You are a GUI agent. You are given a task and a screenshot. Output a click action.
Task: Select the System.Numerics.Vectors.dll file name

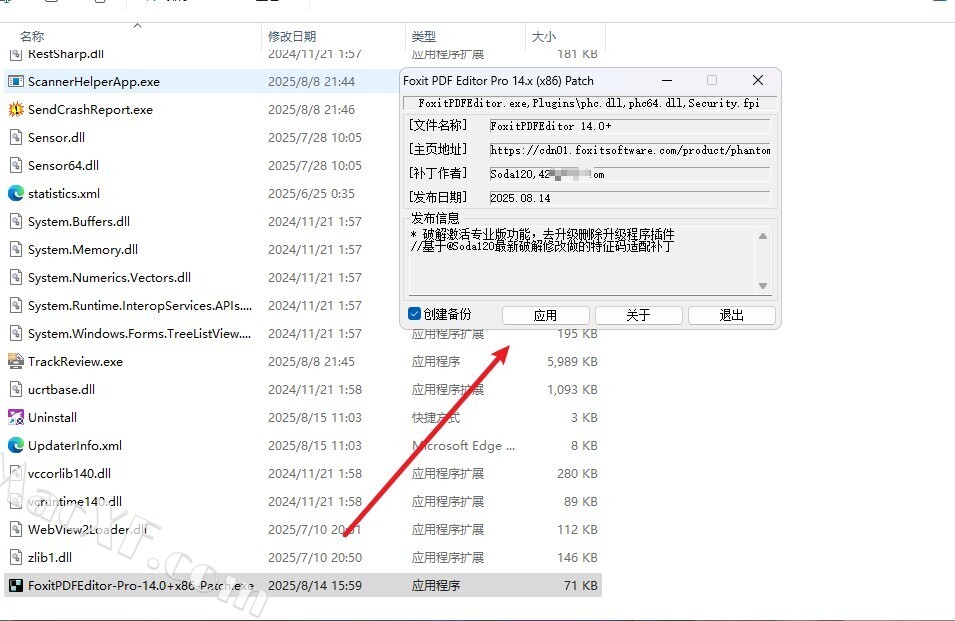click(x=110, y=278)
